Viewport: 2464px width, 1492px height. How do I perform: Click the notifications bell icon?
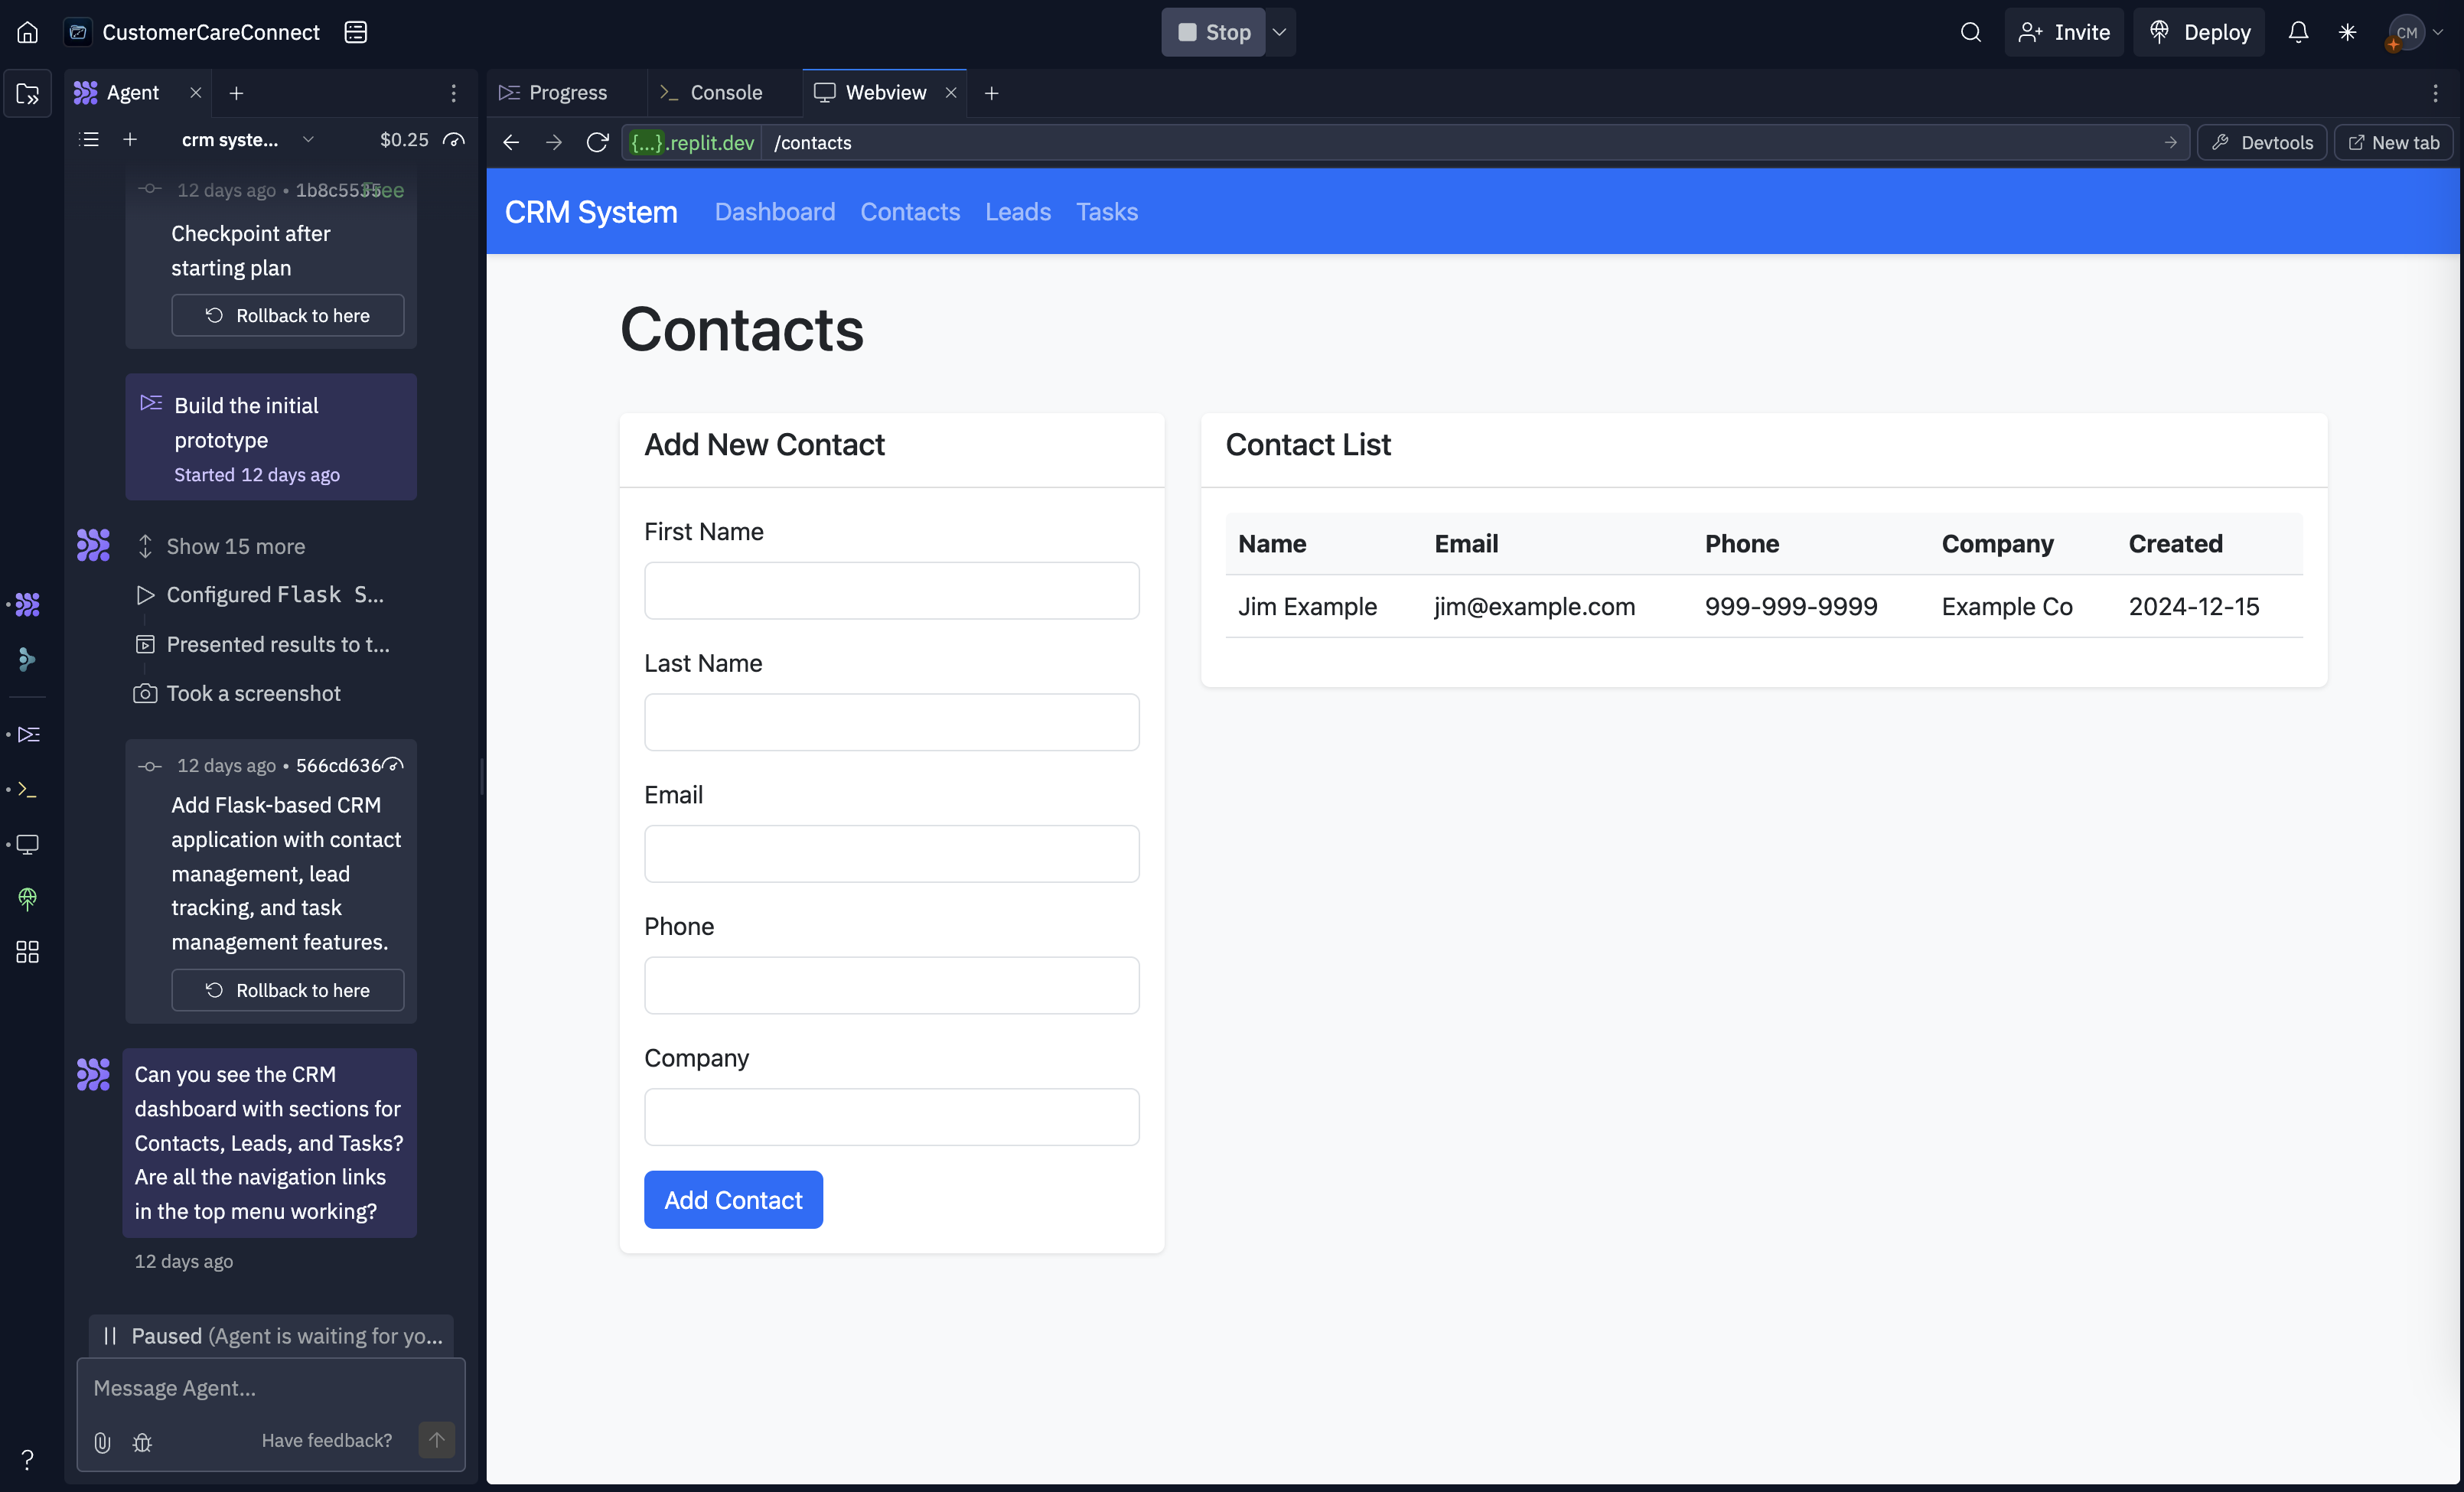pos(2298,31)
